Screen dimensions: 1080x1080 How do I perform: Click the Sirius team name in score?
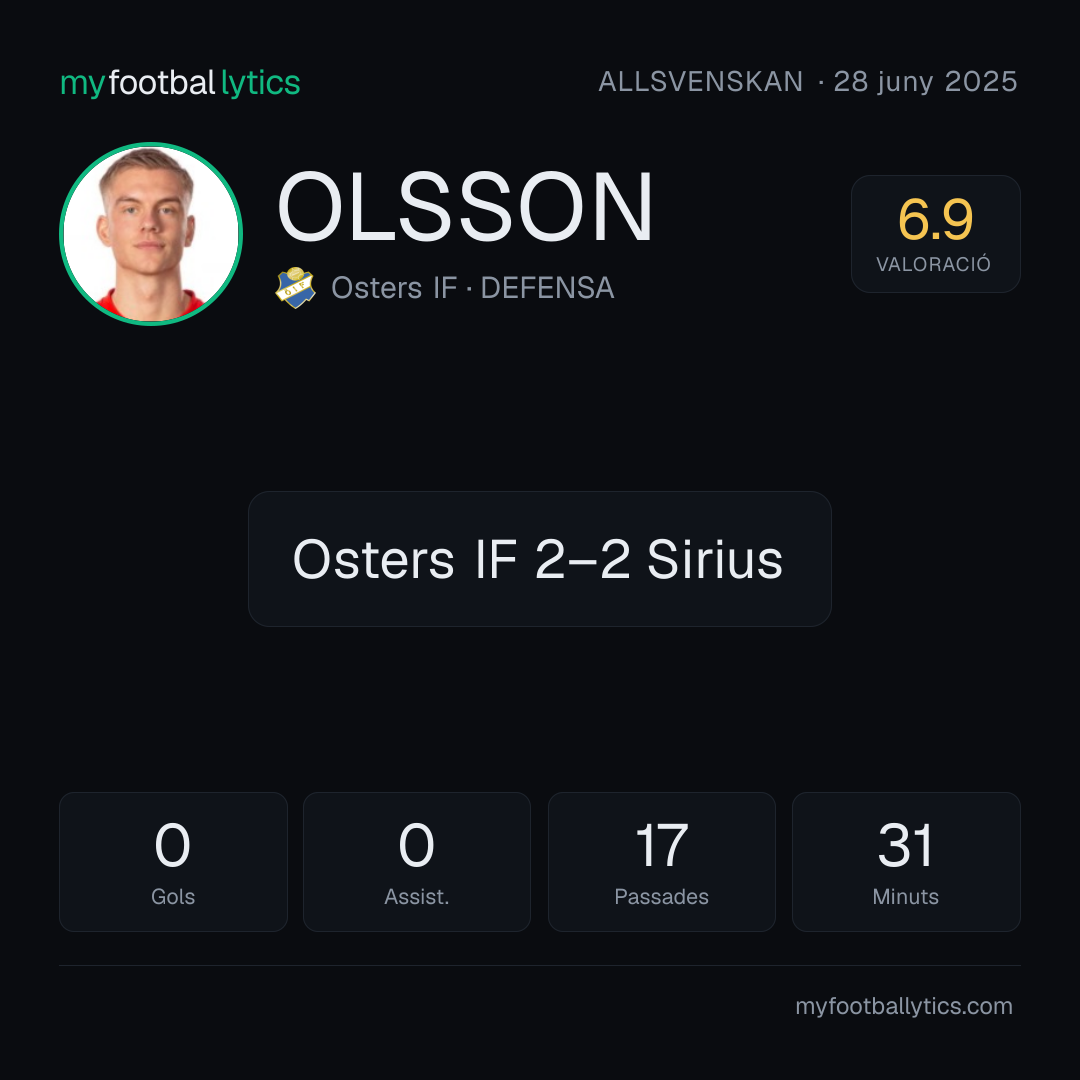coord(714,559)
